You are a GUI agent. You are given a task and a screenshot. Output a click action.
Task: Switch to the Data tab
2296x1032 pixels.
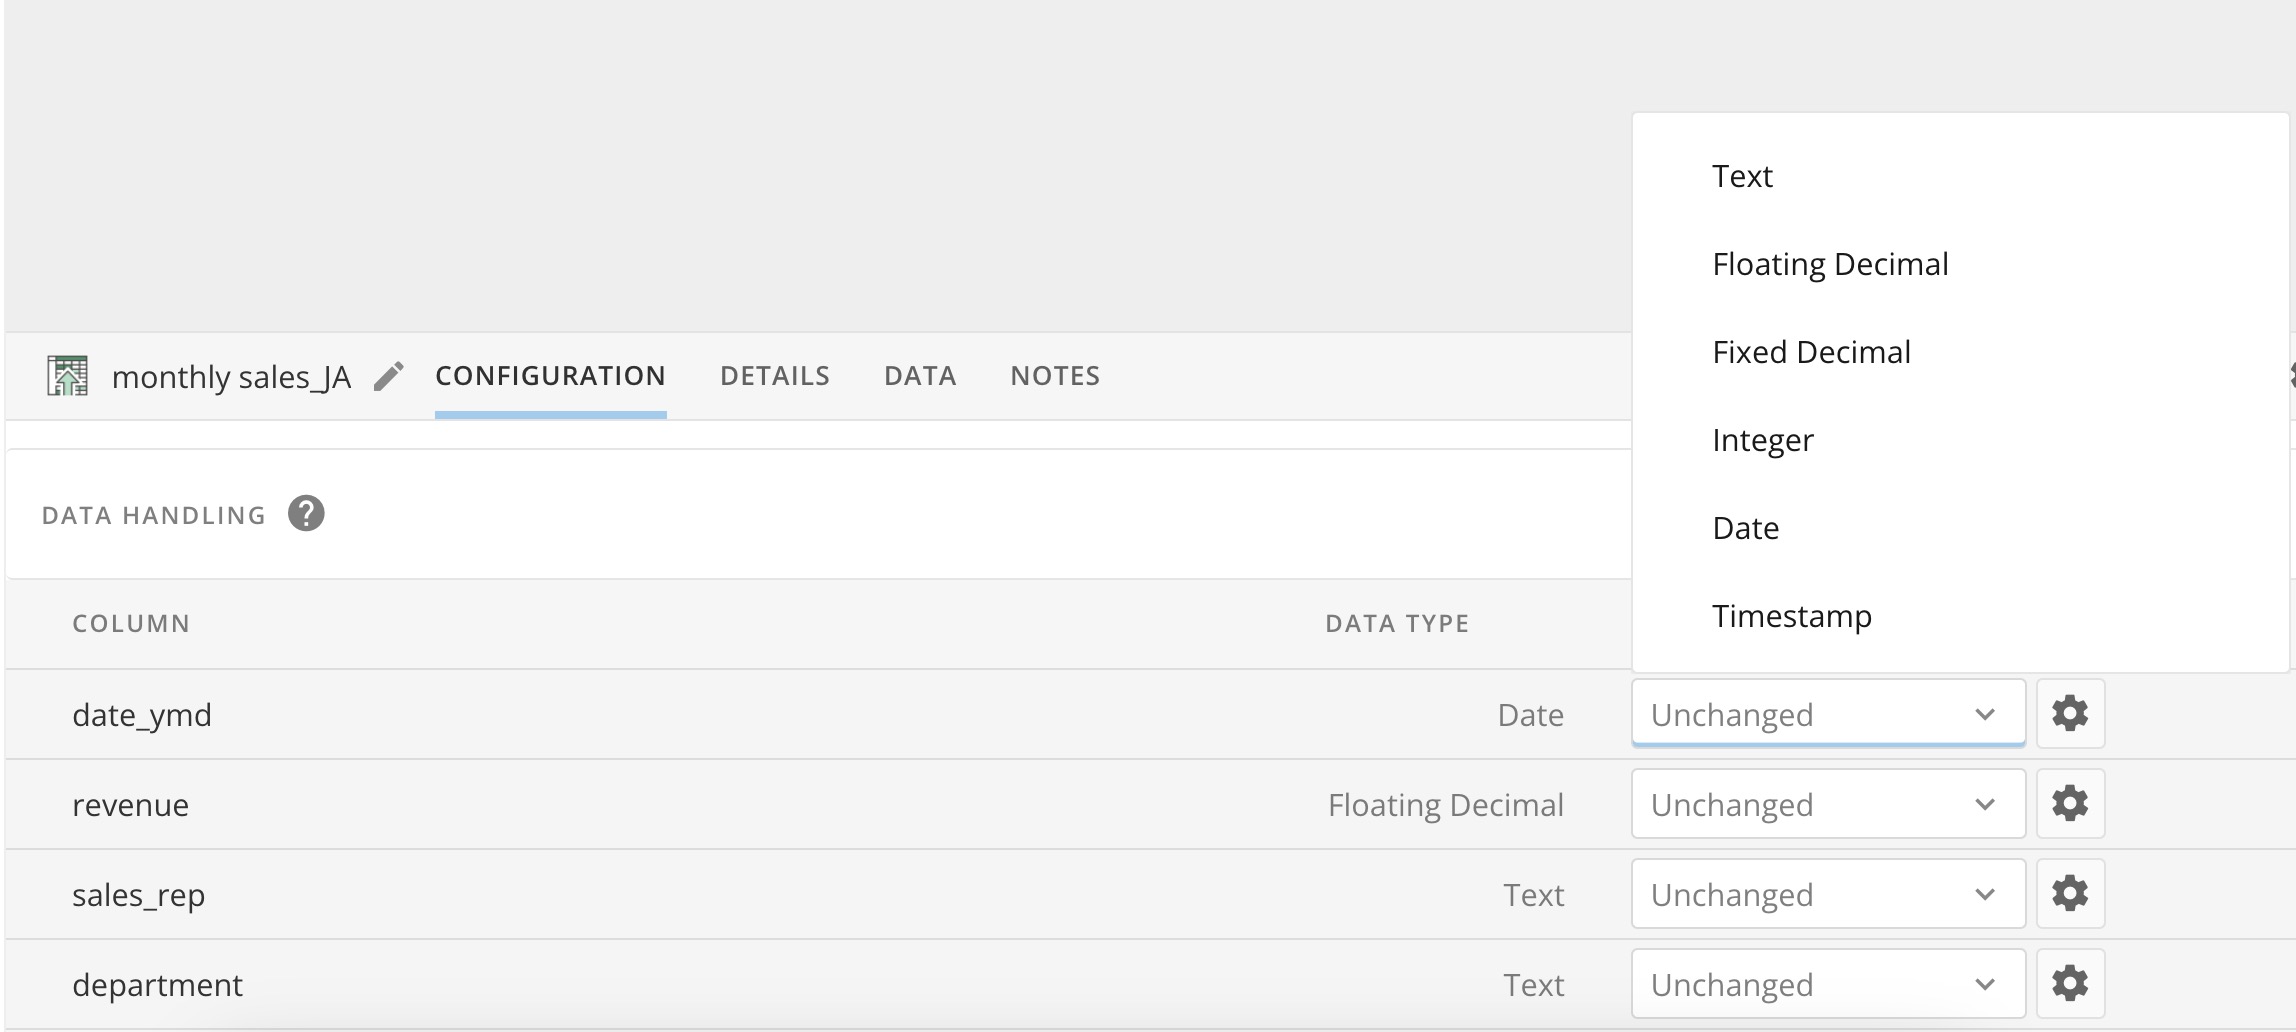[x=920, y=376]
